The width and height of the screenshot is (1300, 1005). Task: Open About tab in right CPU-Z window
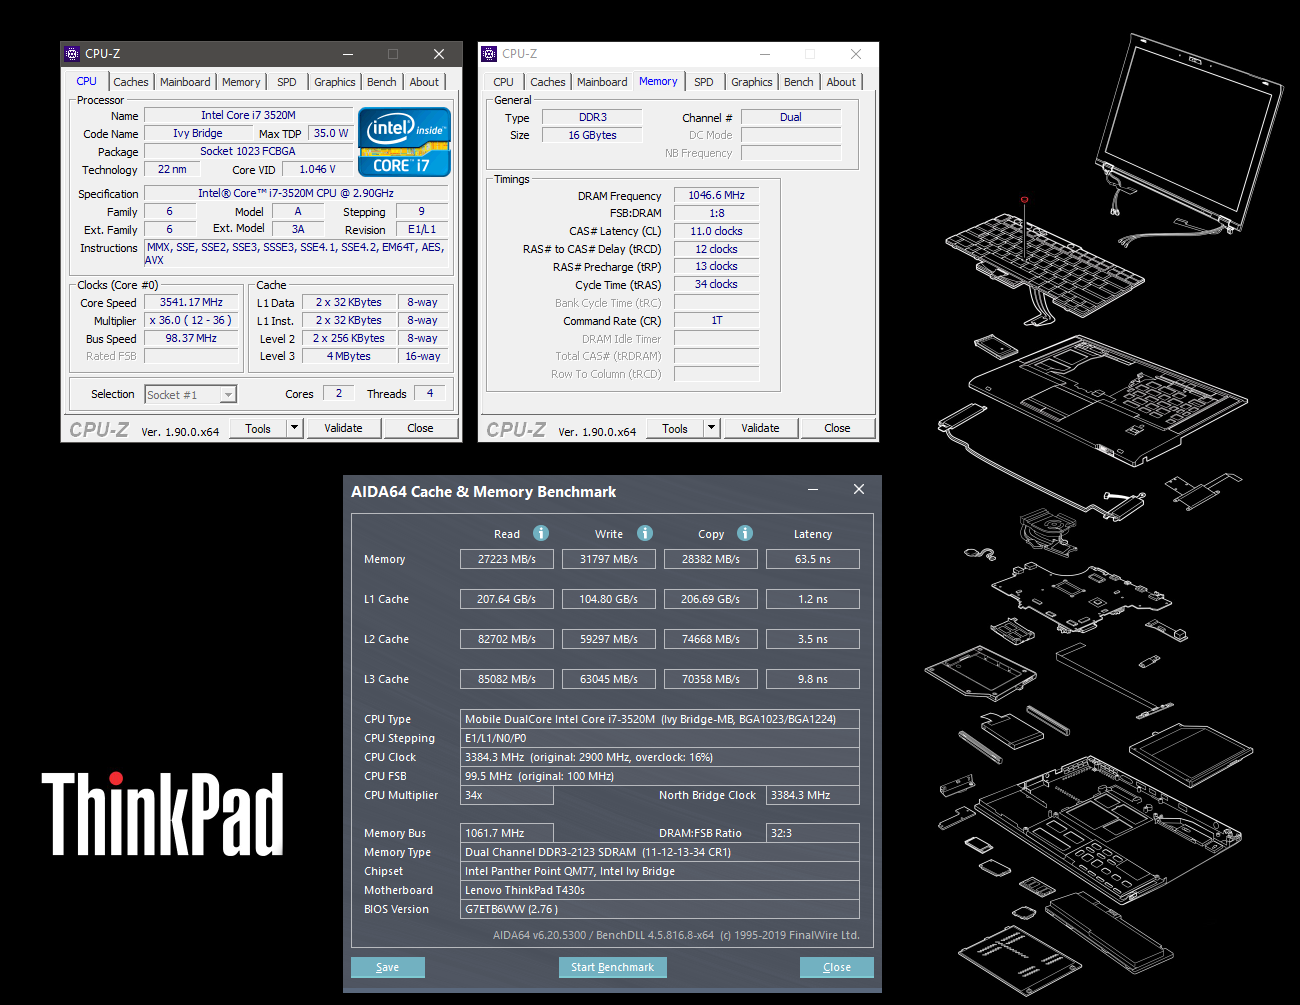(841, 82)
